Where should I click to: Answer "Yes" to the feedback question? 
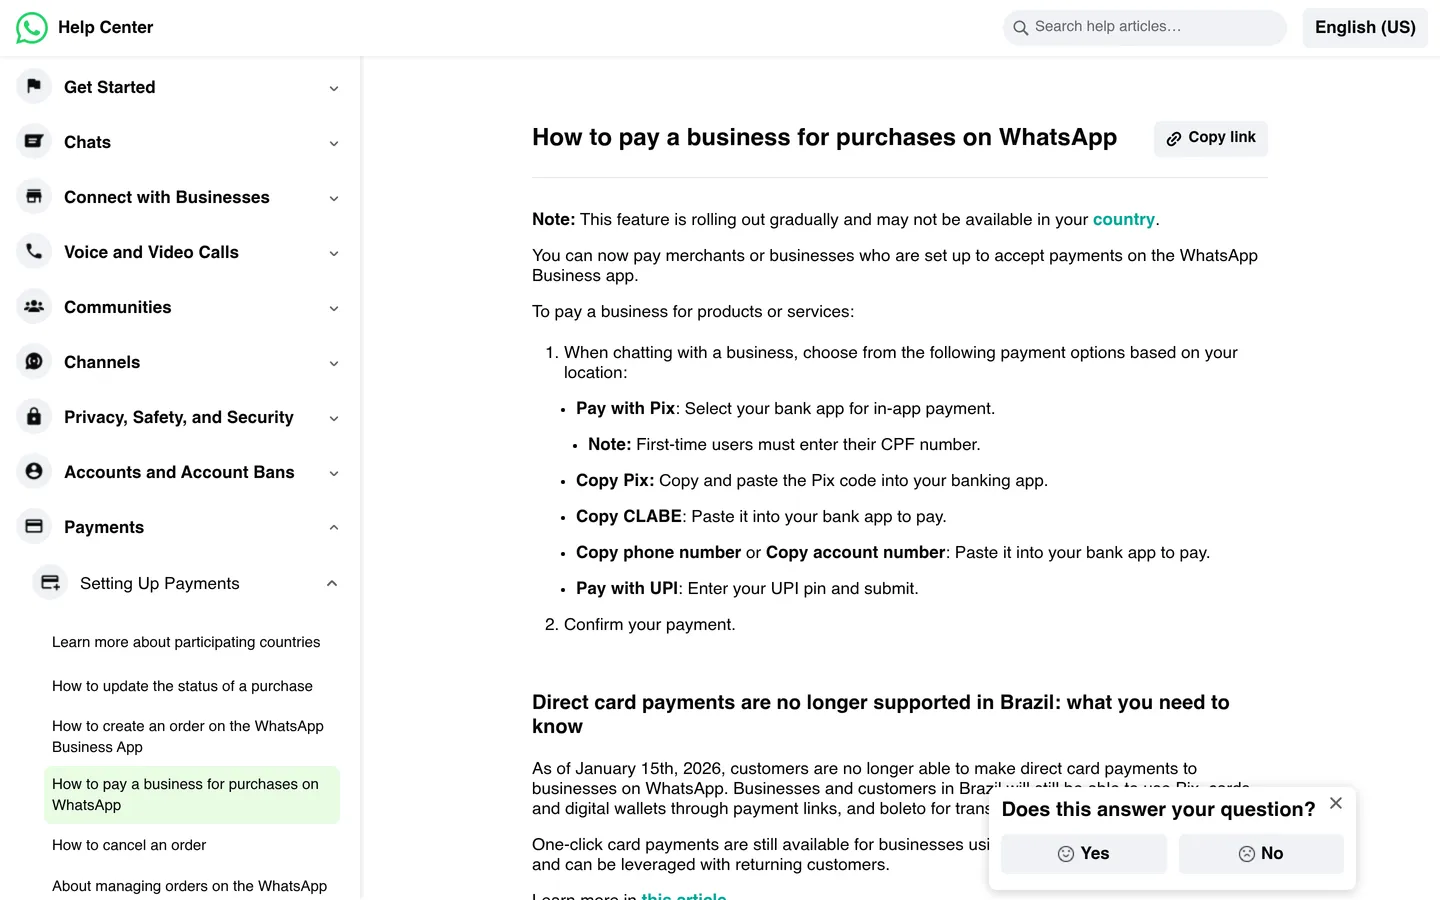[1083, 853]
